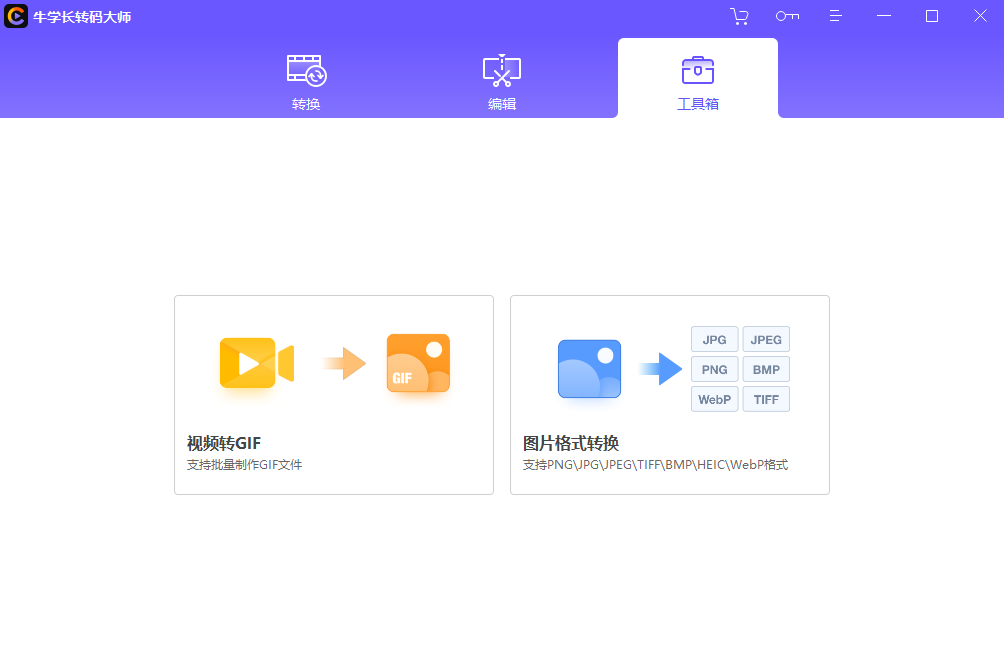The height and width of the screenshot is (662, 1004).
Task: Click the shopping cart icon
Action: (x=739, y=16)
